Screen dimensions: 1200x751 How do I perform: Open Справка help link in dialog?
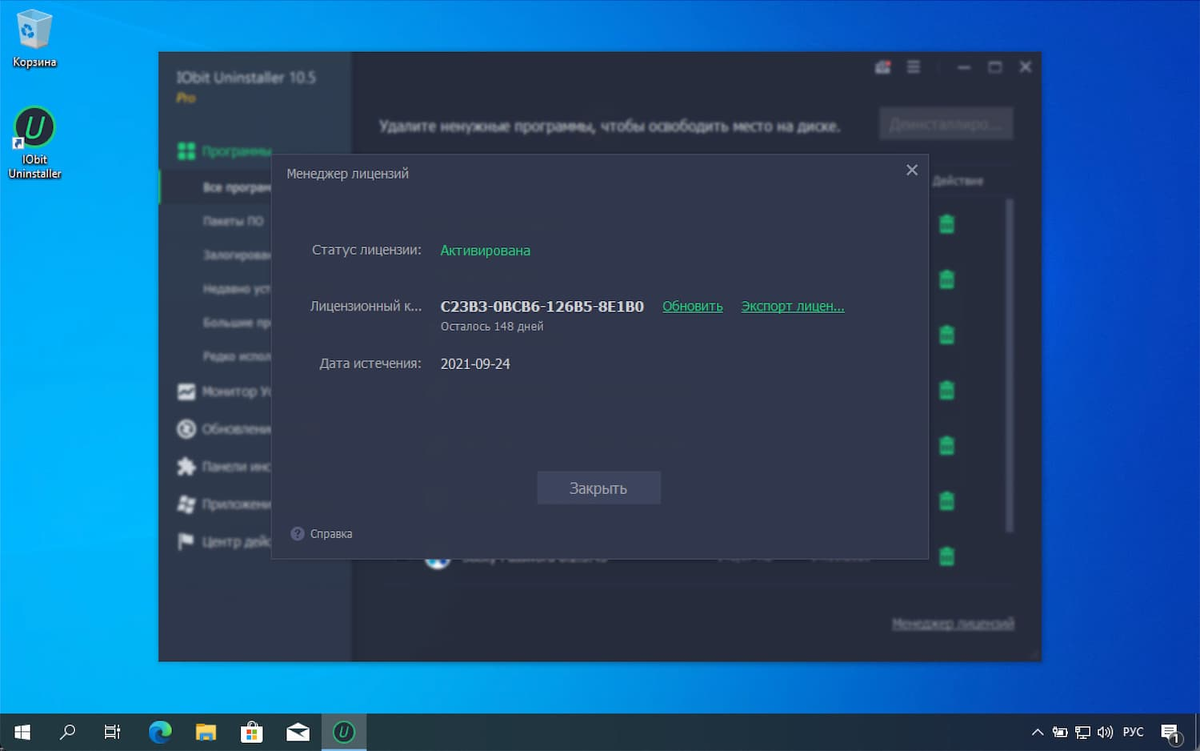click(331, 534)
